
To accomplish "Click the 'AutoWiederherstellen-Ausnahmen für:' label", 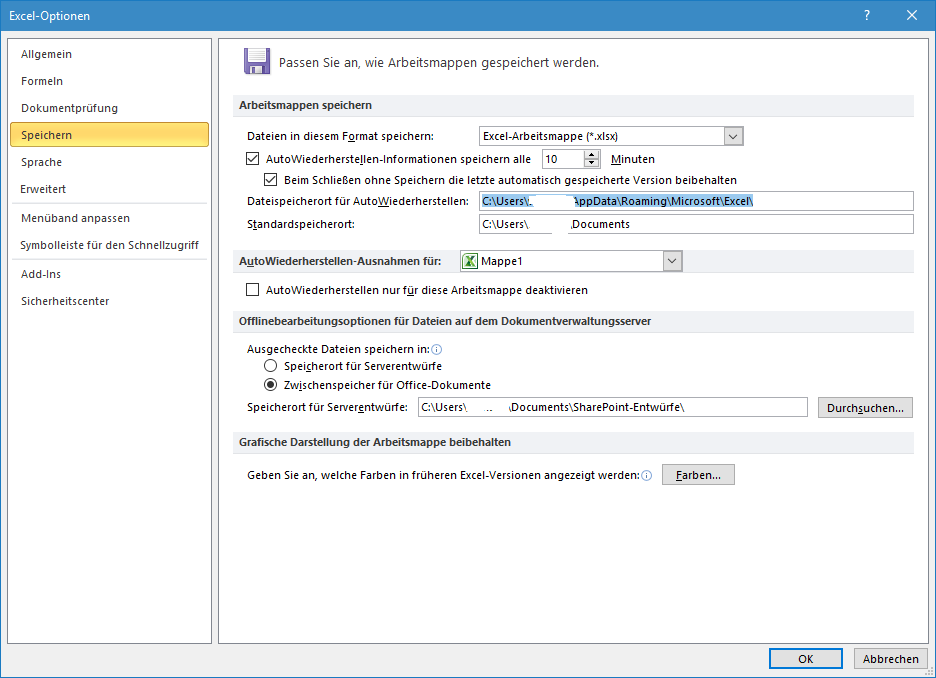I will (x=340, y=261).
